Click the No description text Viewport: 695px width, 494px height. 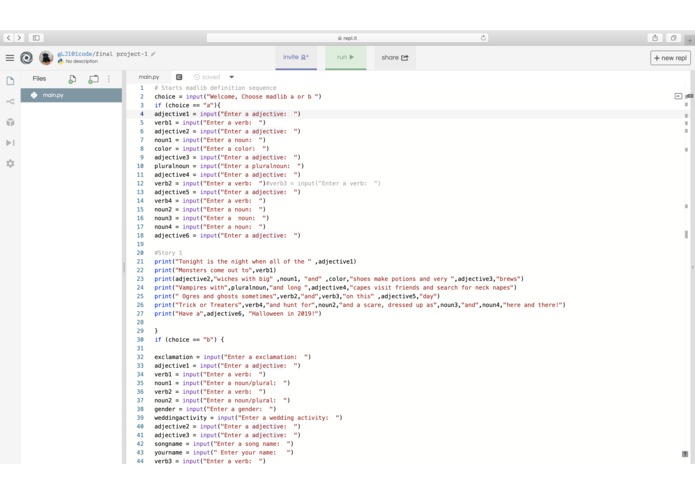tap(82, 62)
